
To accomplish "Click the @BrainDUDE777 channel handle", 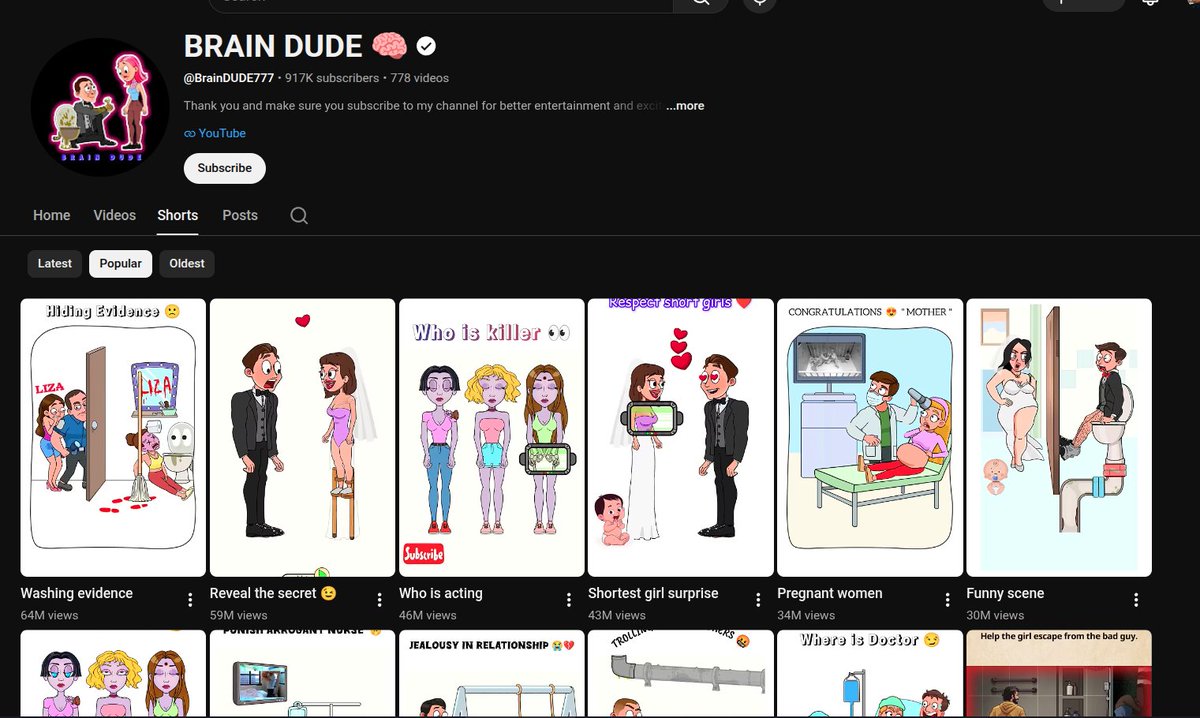I will pos(229,78).
